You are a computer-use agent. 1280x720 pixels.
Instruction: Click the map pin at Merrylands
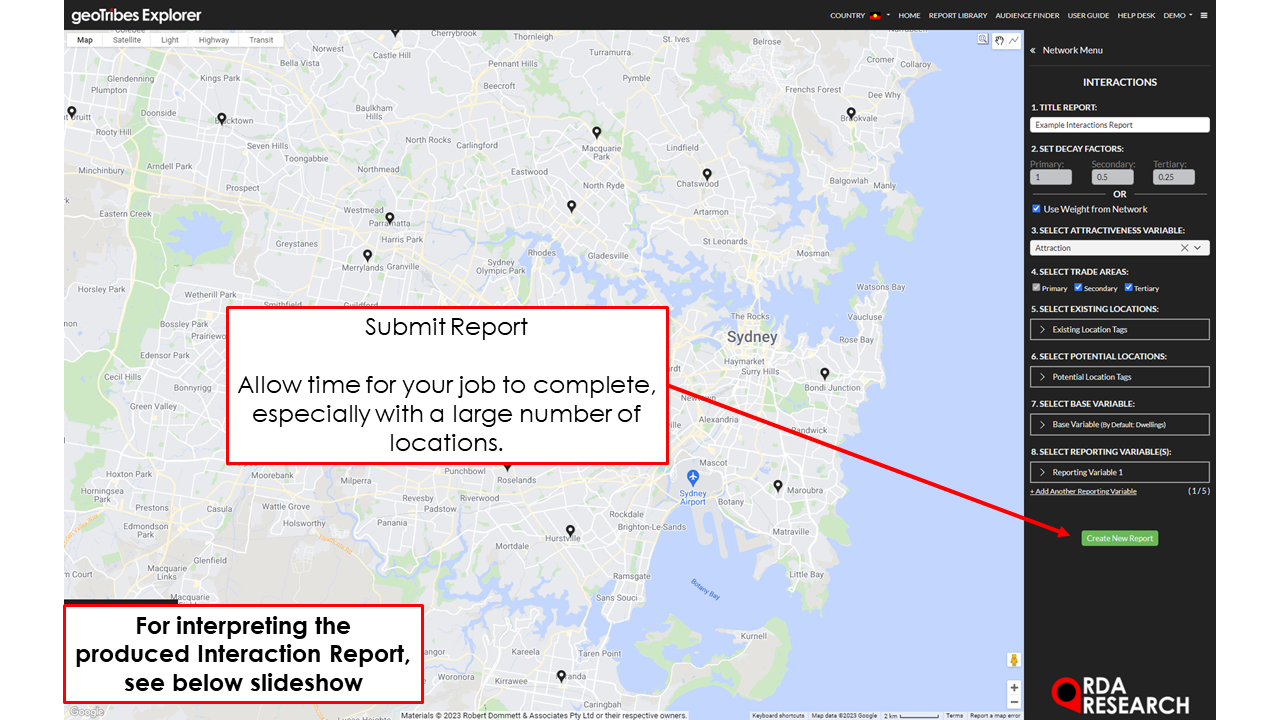(366, 255)
